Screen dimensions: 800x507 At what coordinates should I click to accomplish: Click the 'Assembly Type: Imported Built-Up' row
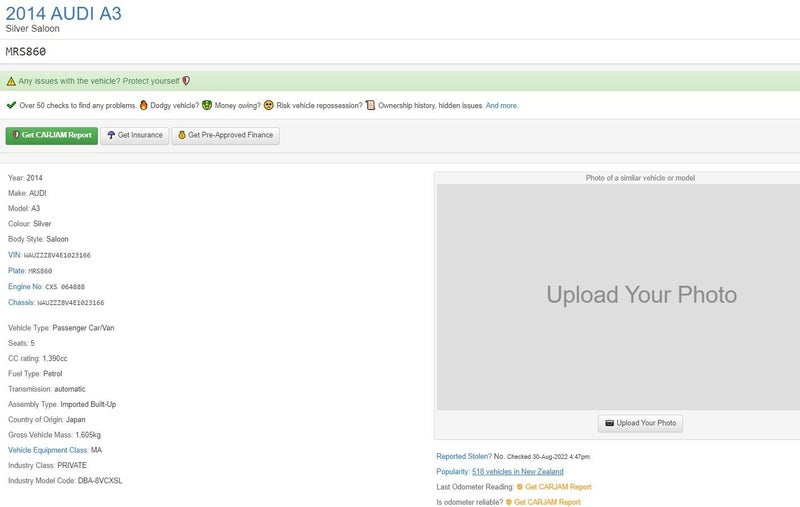[x=62, y=404]
